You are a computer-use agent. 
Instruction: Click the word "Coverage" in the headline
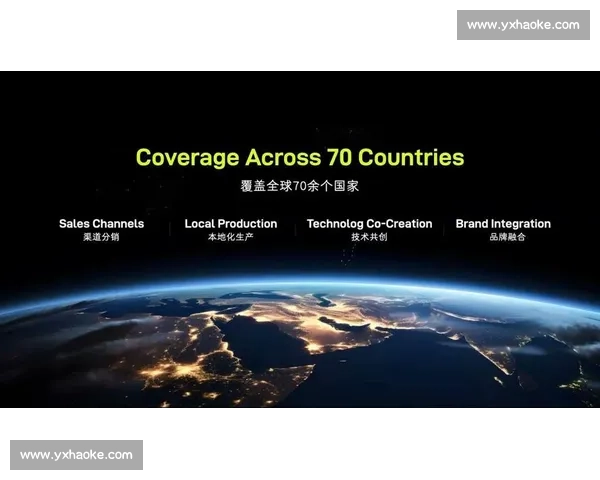pos(187,157)
